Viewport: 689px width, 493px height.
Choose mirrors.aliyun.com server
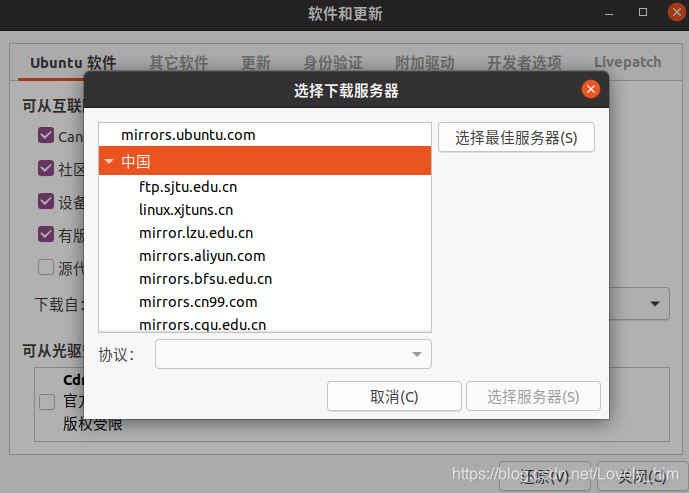coord(265,256)
